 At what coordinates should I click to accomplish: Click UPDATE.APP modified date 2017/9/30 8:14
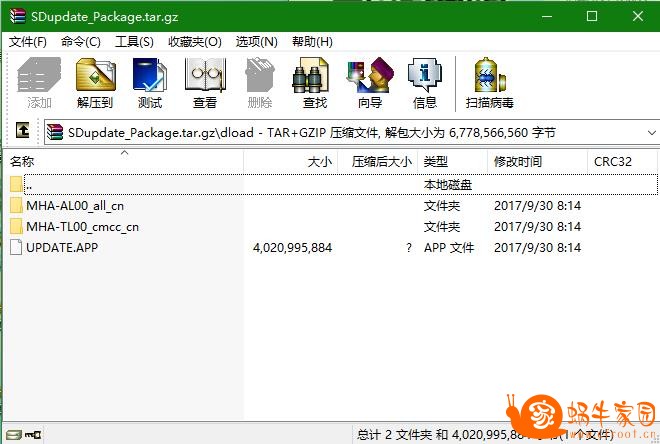tap(538, 247)
